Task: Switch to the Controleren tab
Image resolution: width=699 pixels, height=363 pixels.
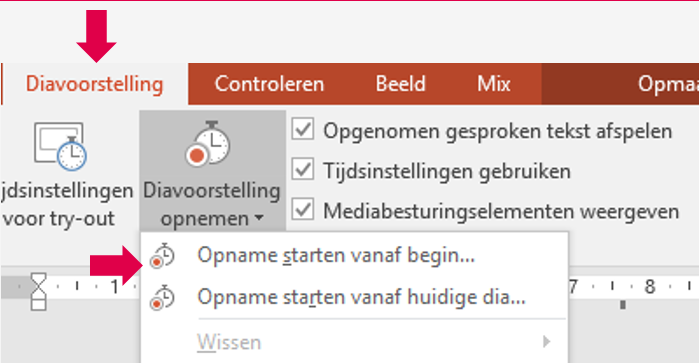Action: click(x=269, y=84)
